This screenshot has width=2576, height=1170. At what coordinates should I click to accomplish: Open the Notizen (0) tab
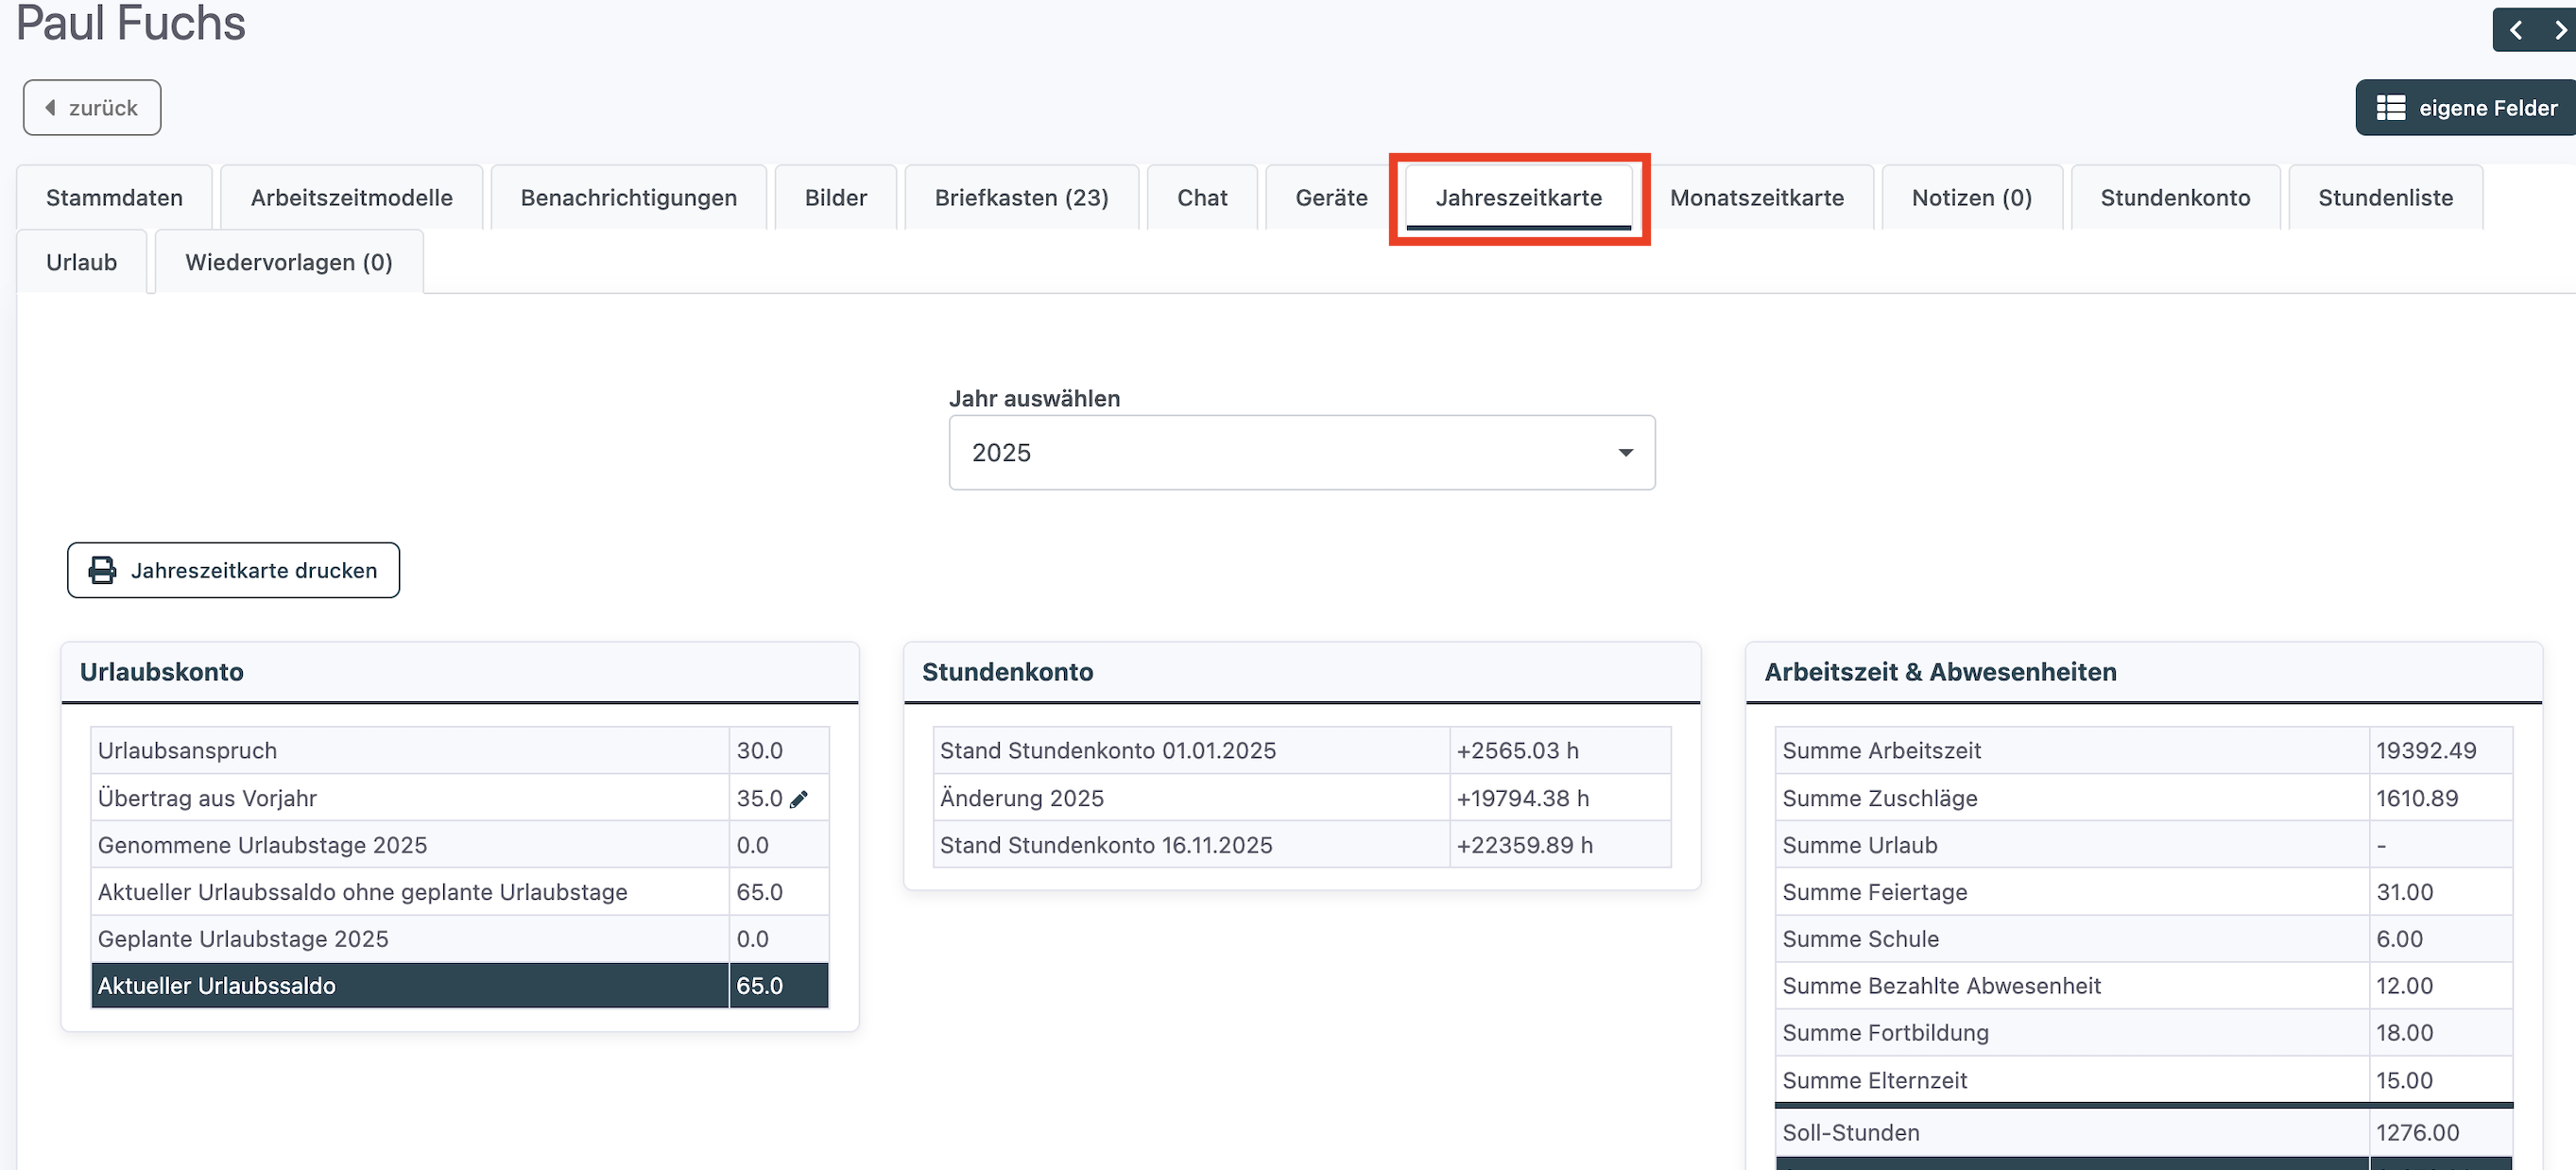click(x=1970, y=198)
